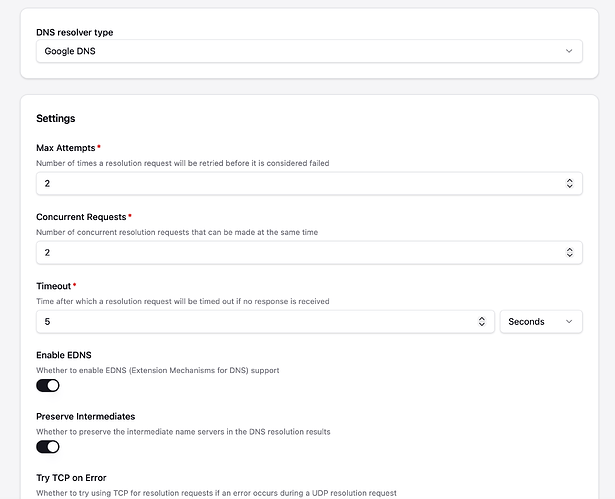Click the Concurrent Requests label
615x499 pixels.
[x=81, y=217]
